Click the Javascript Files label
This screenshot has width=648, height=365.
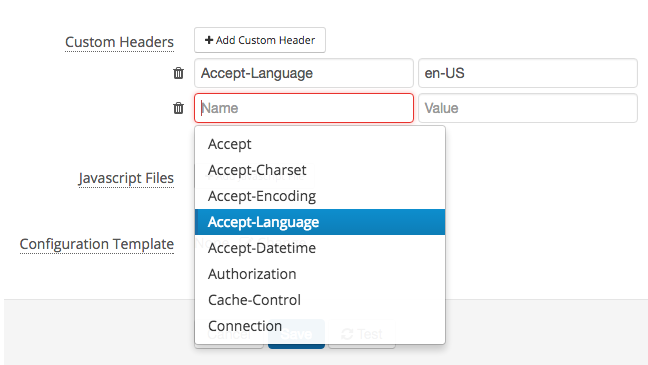click(126, 178)
